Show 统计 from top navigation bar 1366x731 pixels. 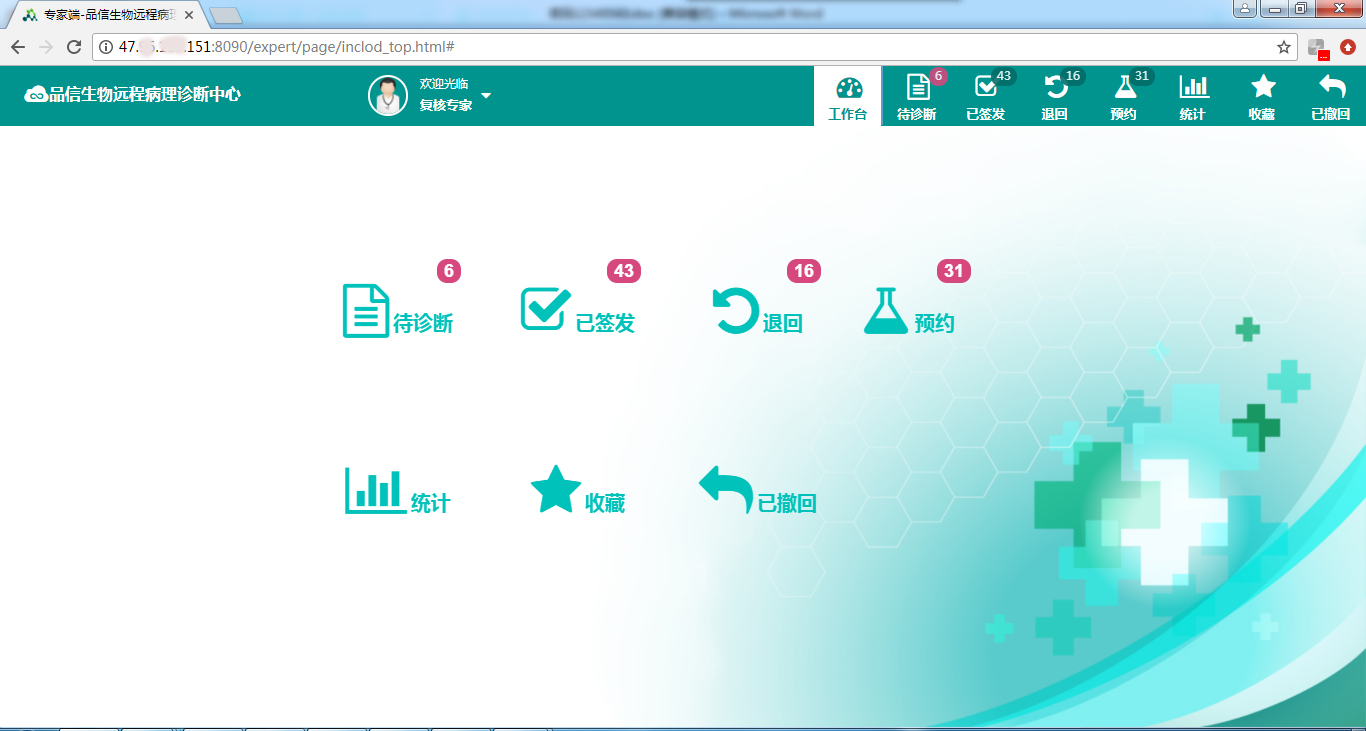1193,97
